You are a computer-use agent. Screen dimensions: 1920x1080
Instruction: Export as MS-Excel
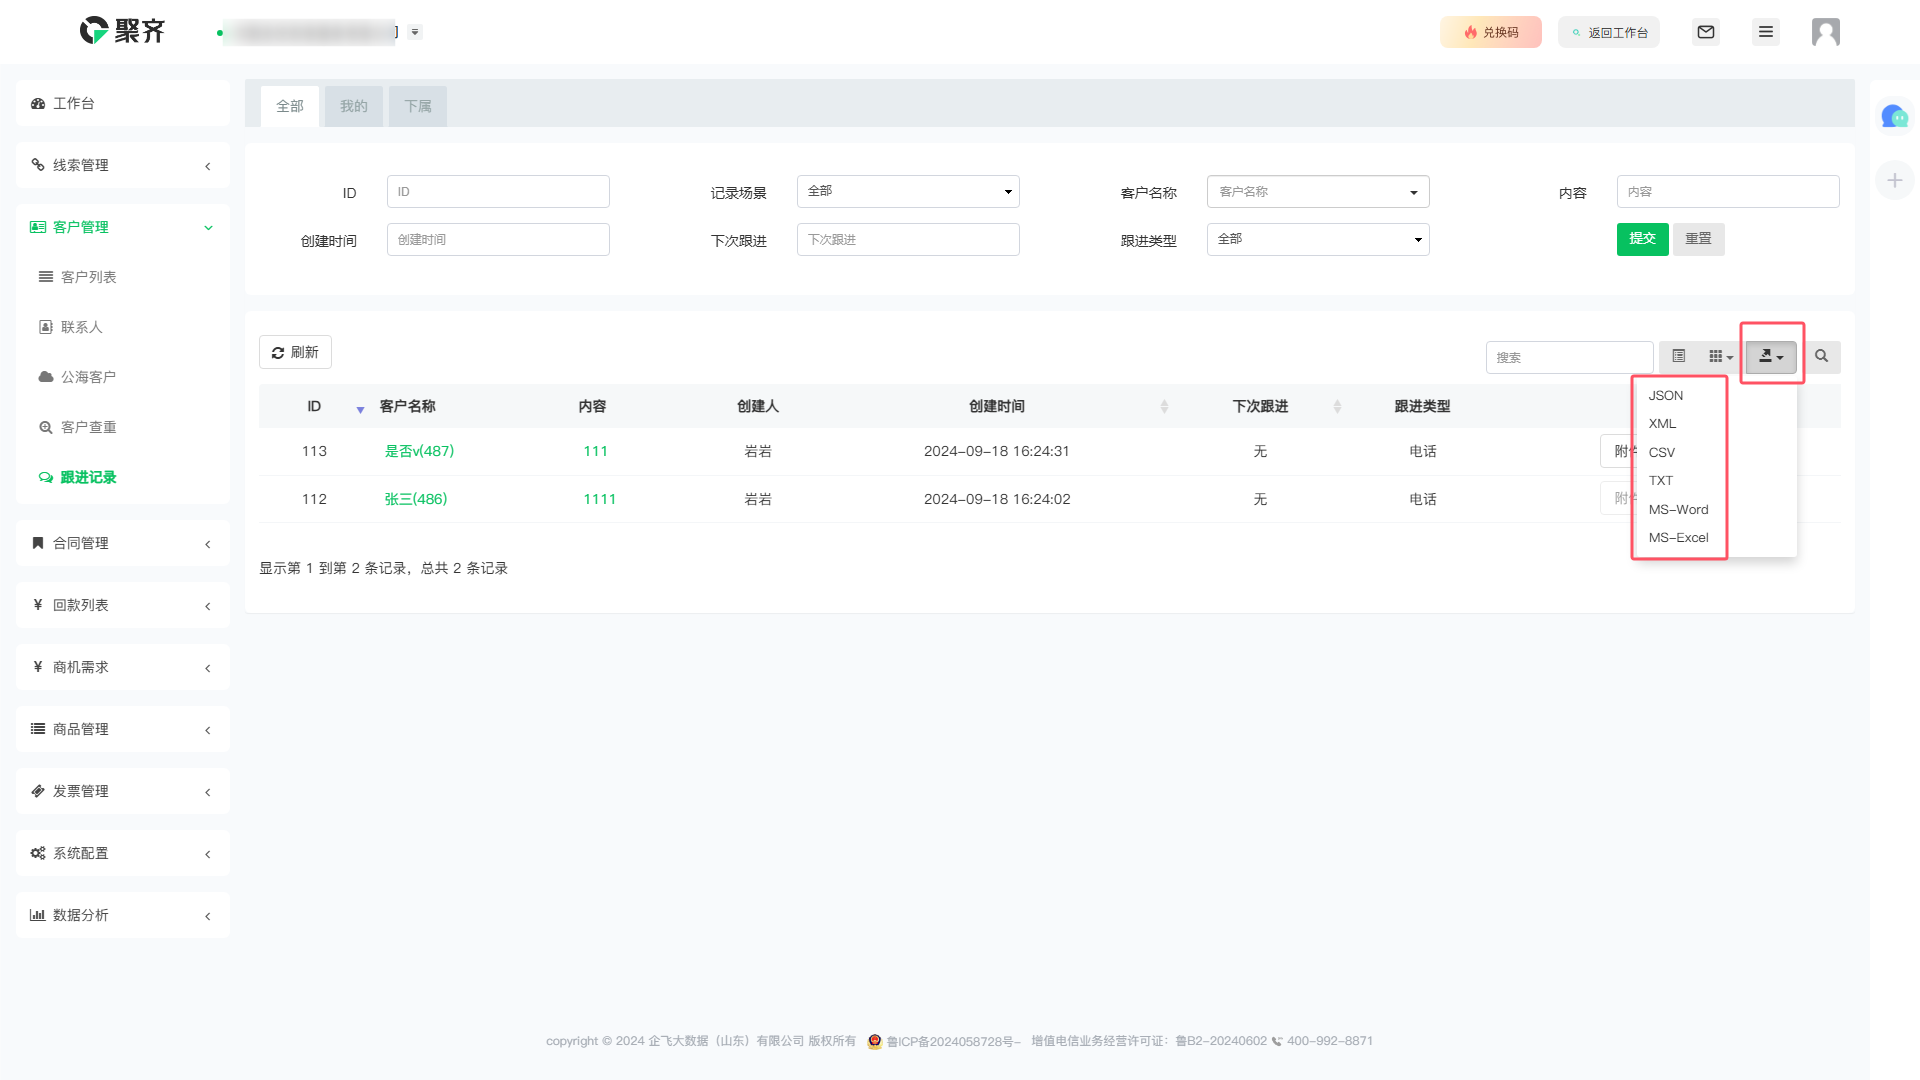pos(1679,537)
